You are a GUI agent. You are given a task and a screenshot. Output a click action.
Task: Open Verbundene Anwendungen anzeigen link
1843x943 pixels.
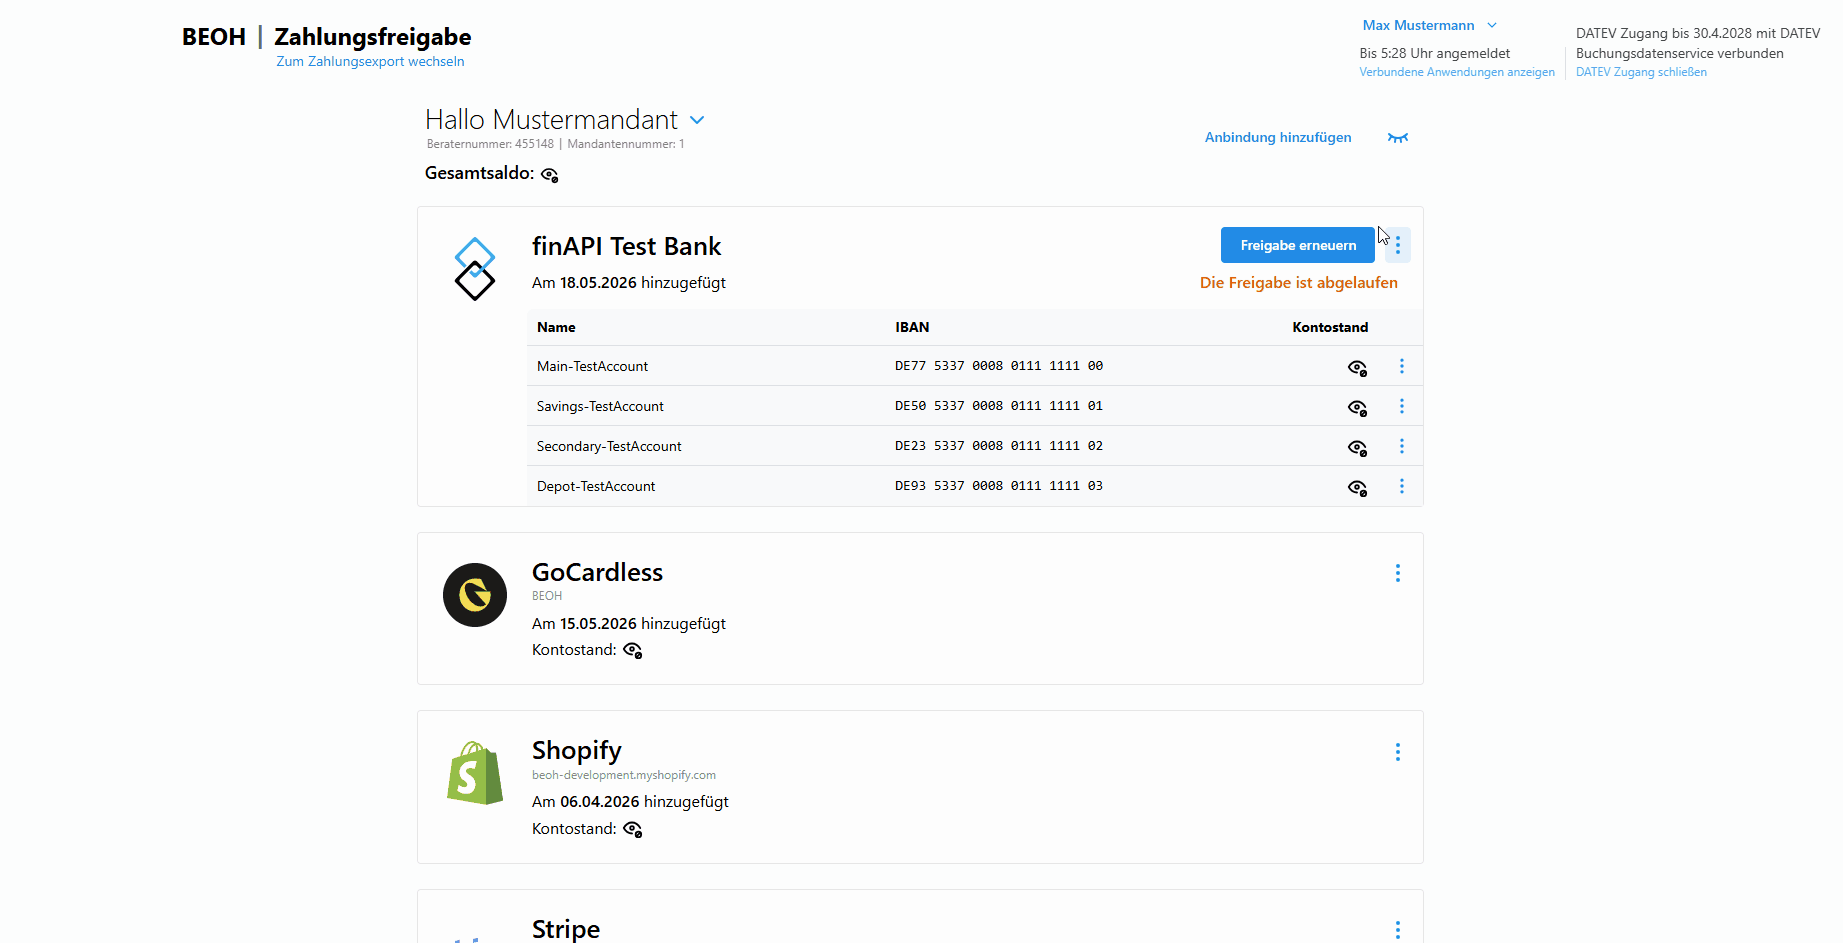tap(1457, 72)
